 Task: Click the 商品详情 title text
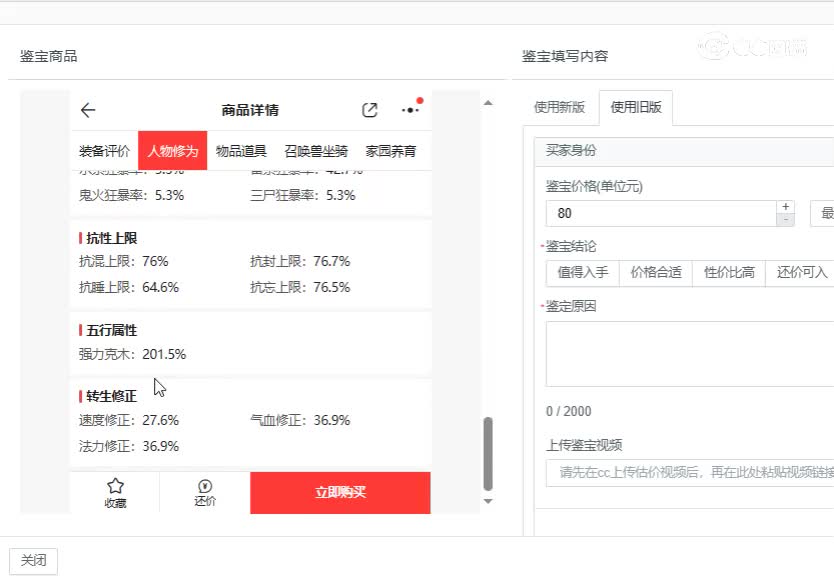tap(250, 110)
